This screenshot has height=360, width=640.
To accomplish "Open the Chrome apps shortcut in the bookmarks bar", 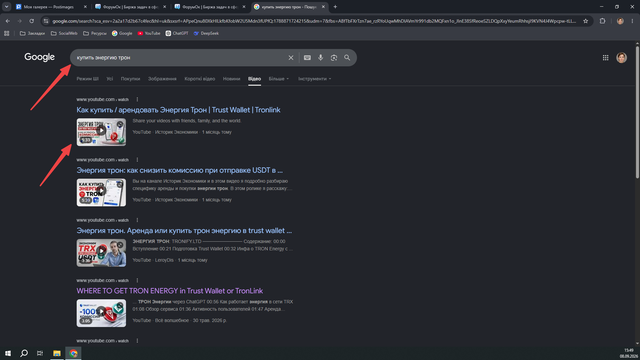I will (x=7, y=33).
